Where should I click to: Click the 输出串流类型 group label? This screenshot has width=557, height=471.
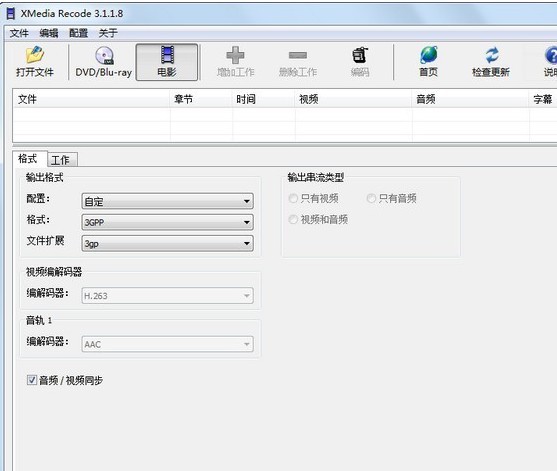pos(316,177)
